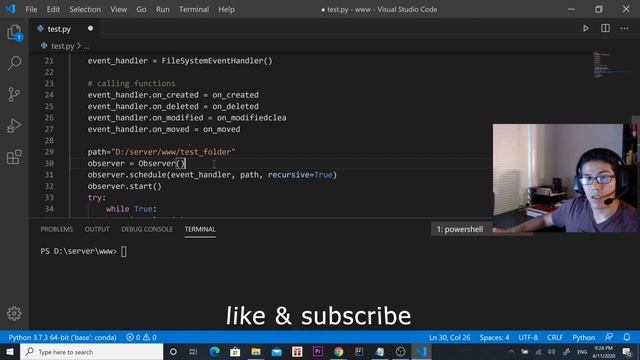The width and height of the screenshot is (640, 360).
Task: Click the VS Code logo icon
Action: point(11,9)
